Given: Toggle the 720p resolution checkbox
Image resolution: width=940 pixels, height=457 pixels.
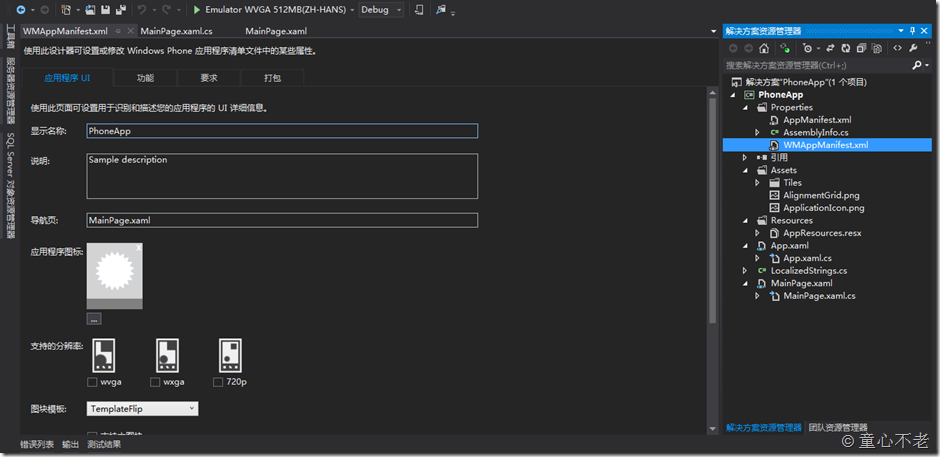Looking at the screenshot, I should click(x=218, y=382).
